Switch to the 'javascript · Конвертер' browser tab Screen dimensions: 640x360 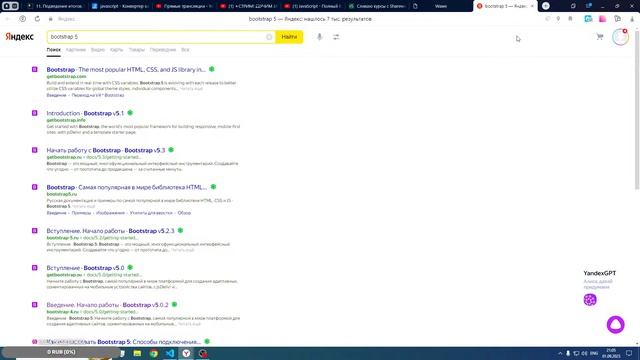click(x=120, y=6)
